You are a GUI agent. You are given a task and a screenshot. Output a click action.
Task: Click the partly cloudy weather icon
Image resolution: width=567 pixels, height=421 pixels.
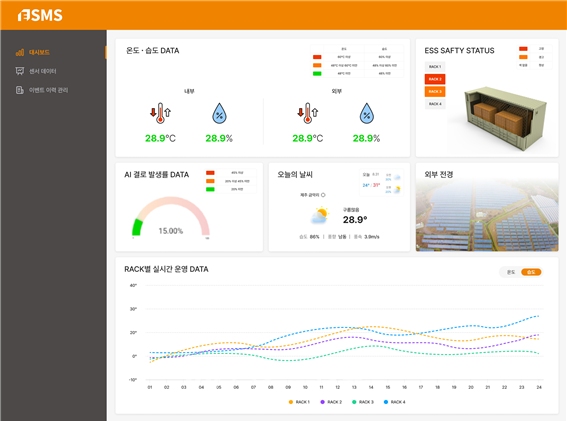tap(320, 215)
